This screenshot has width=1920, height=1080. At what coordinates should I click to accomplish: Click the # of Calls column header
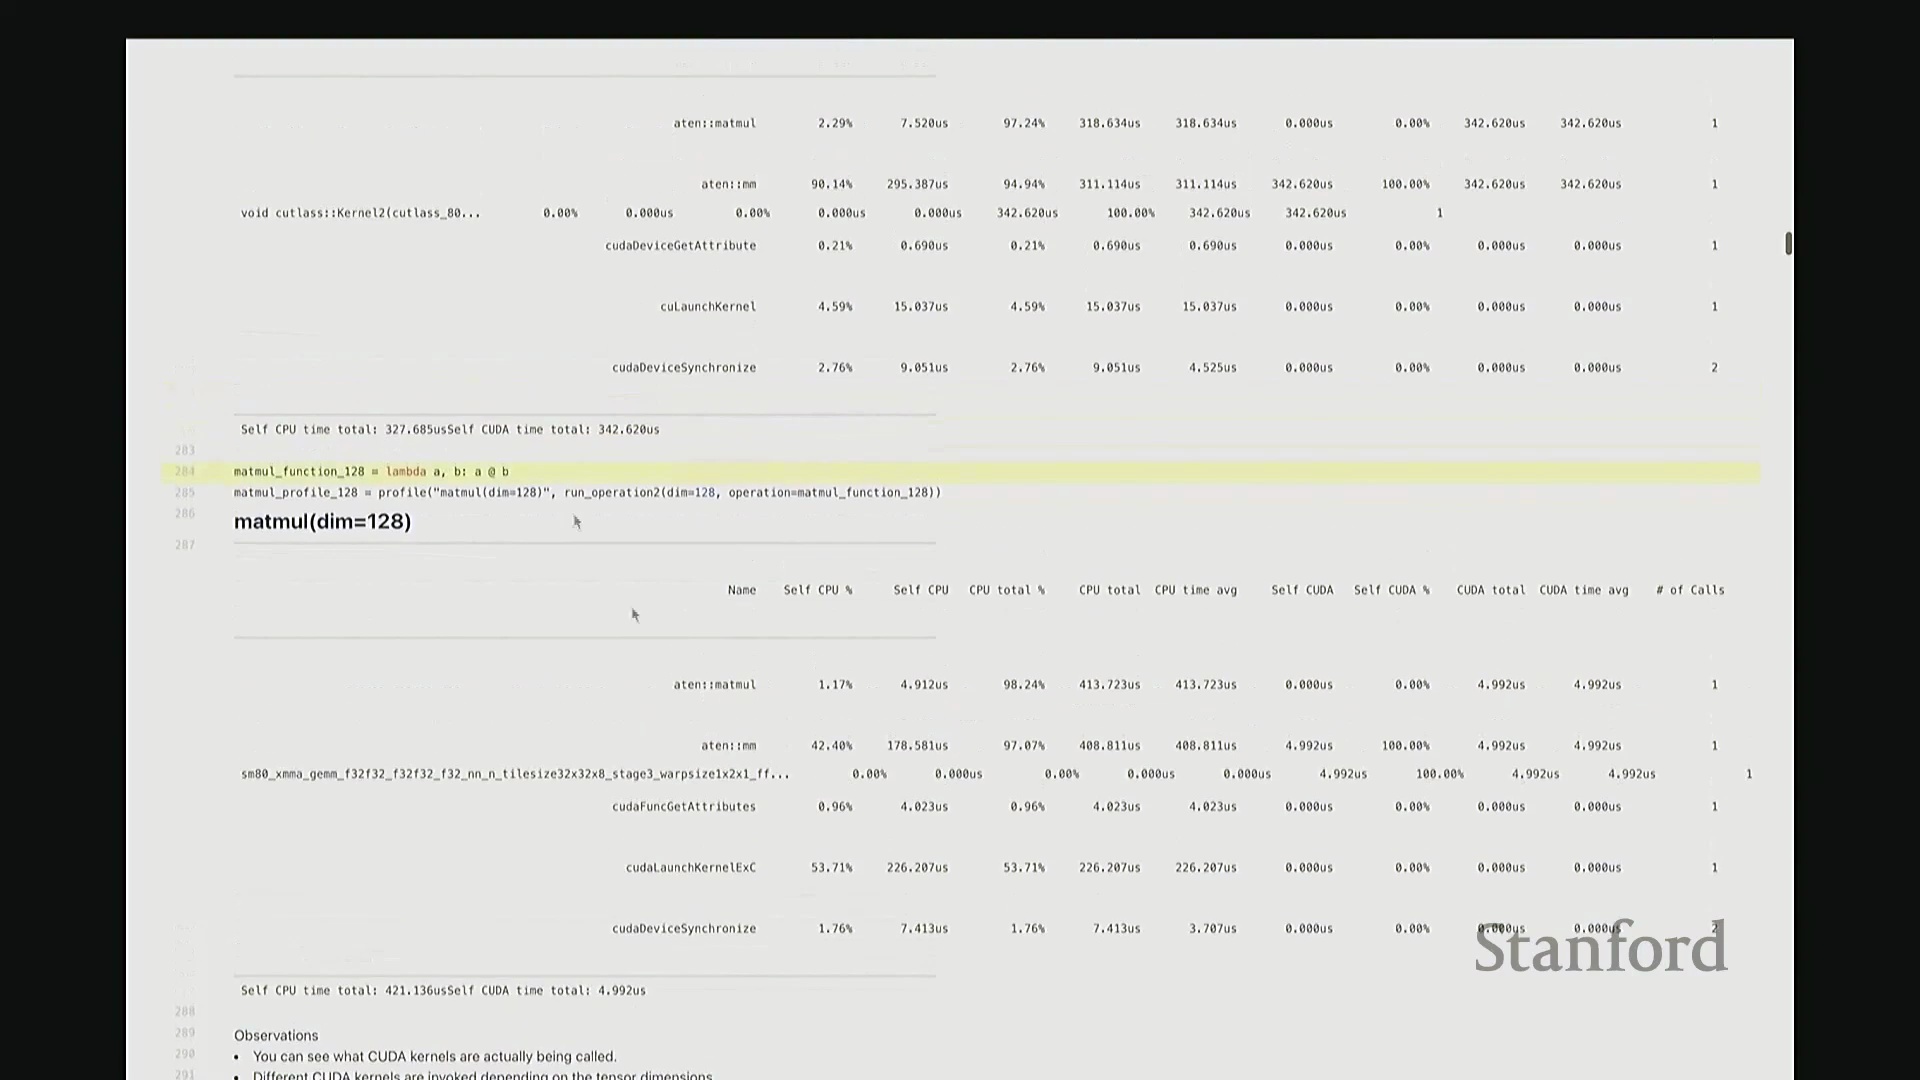point(1690,590)
